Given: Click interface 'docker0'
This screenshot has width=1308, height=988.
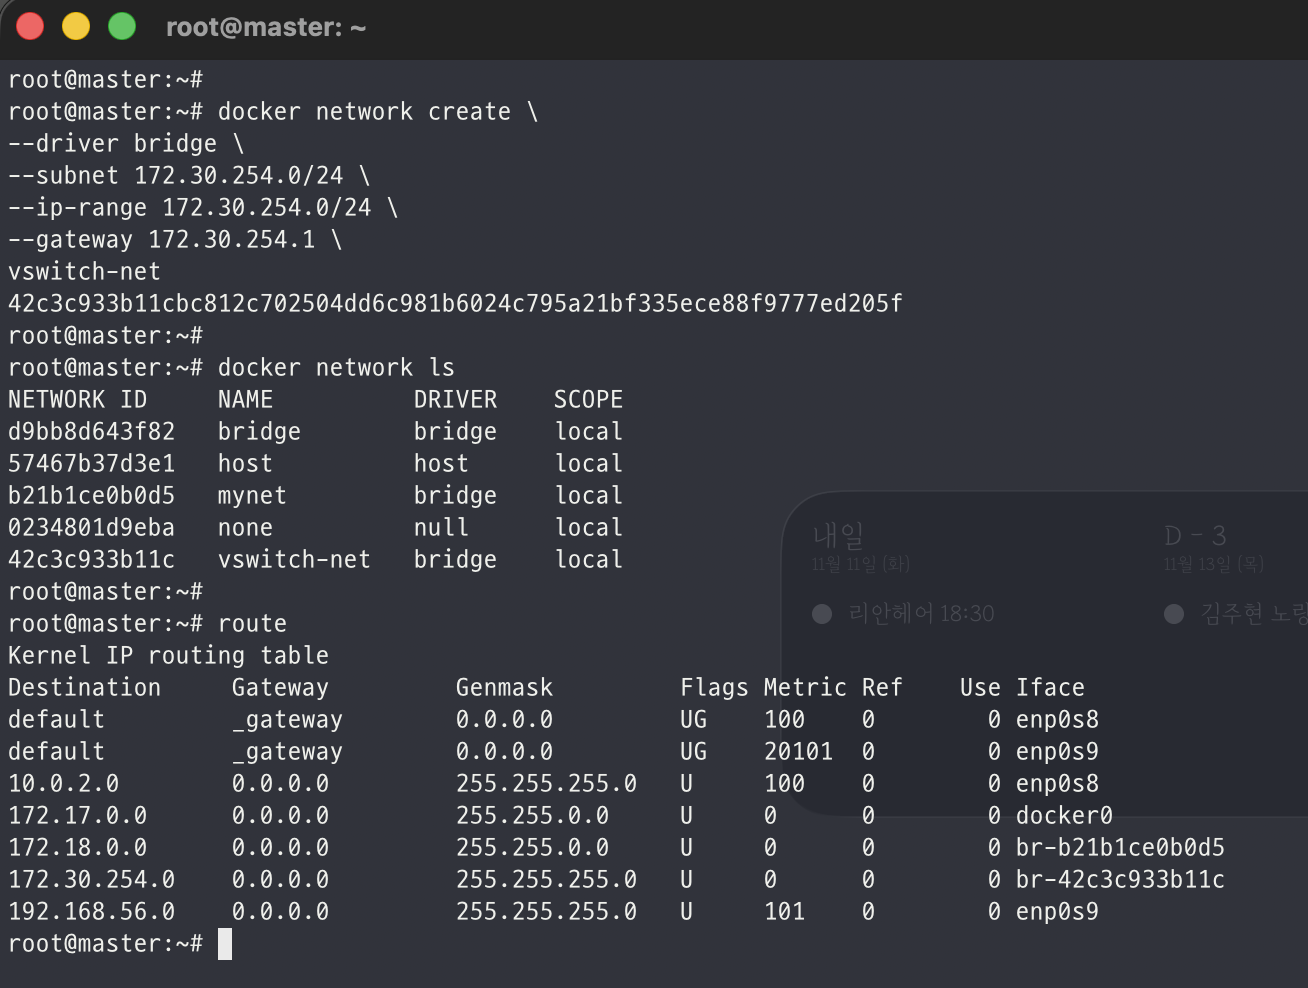Looking at the screenshot, I should click(x=1064, y=816).
